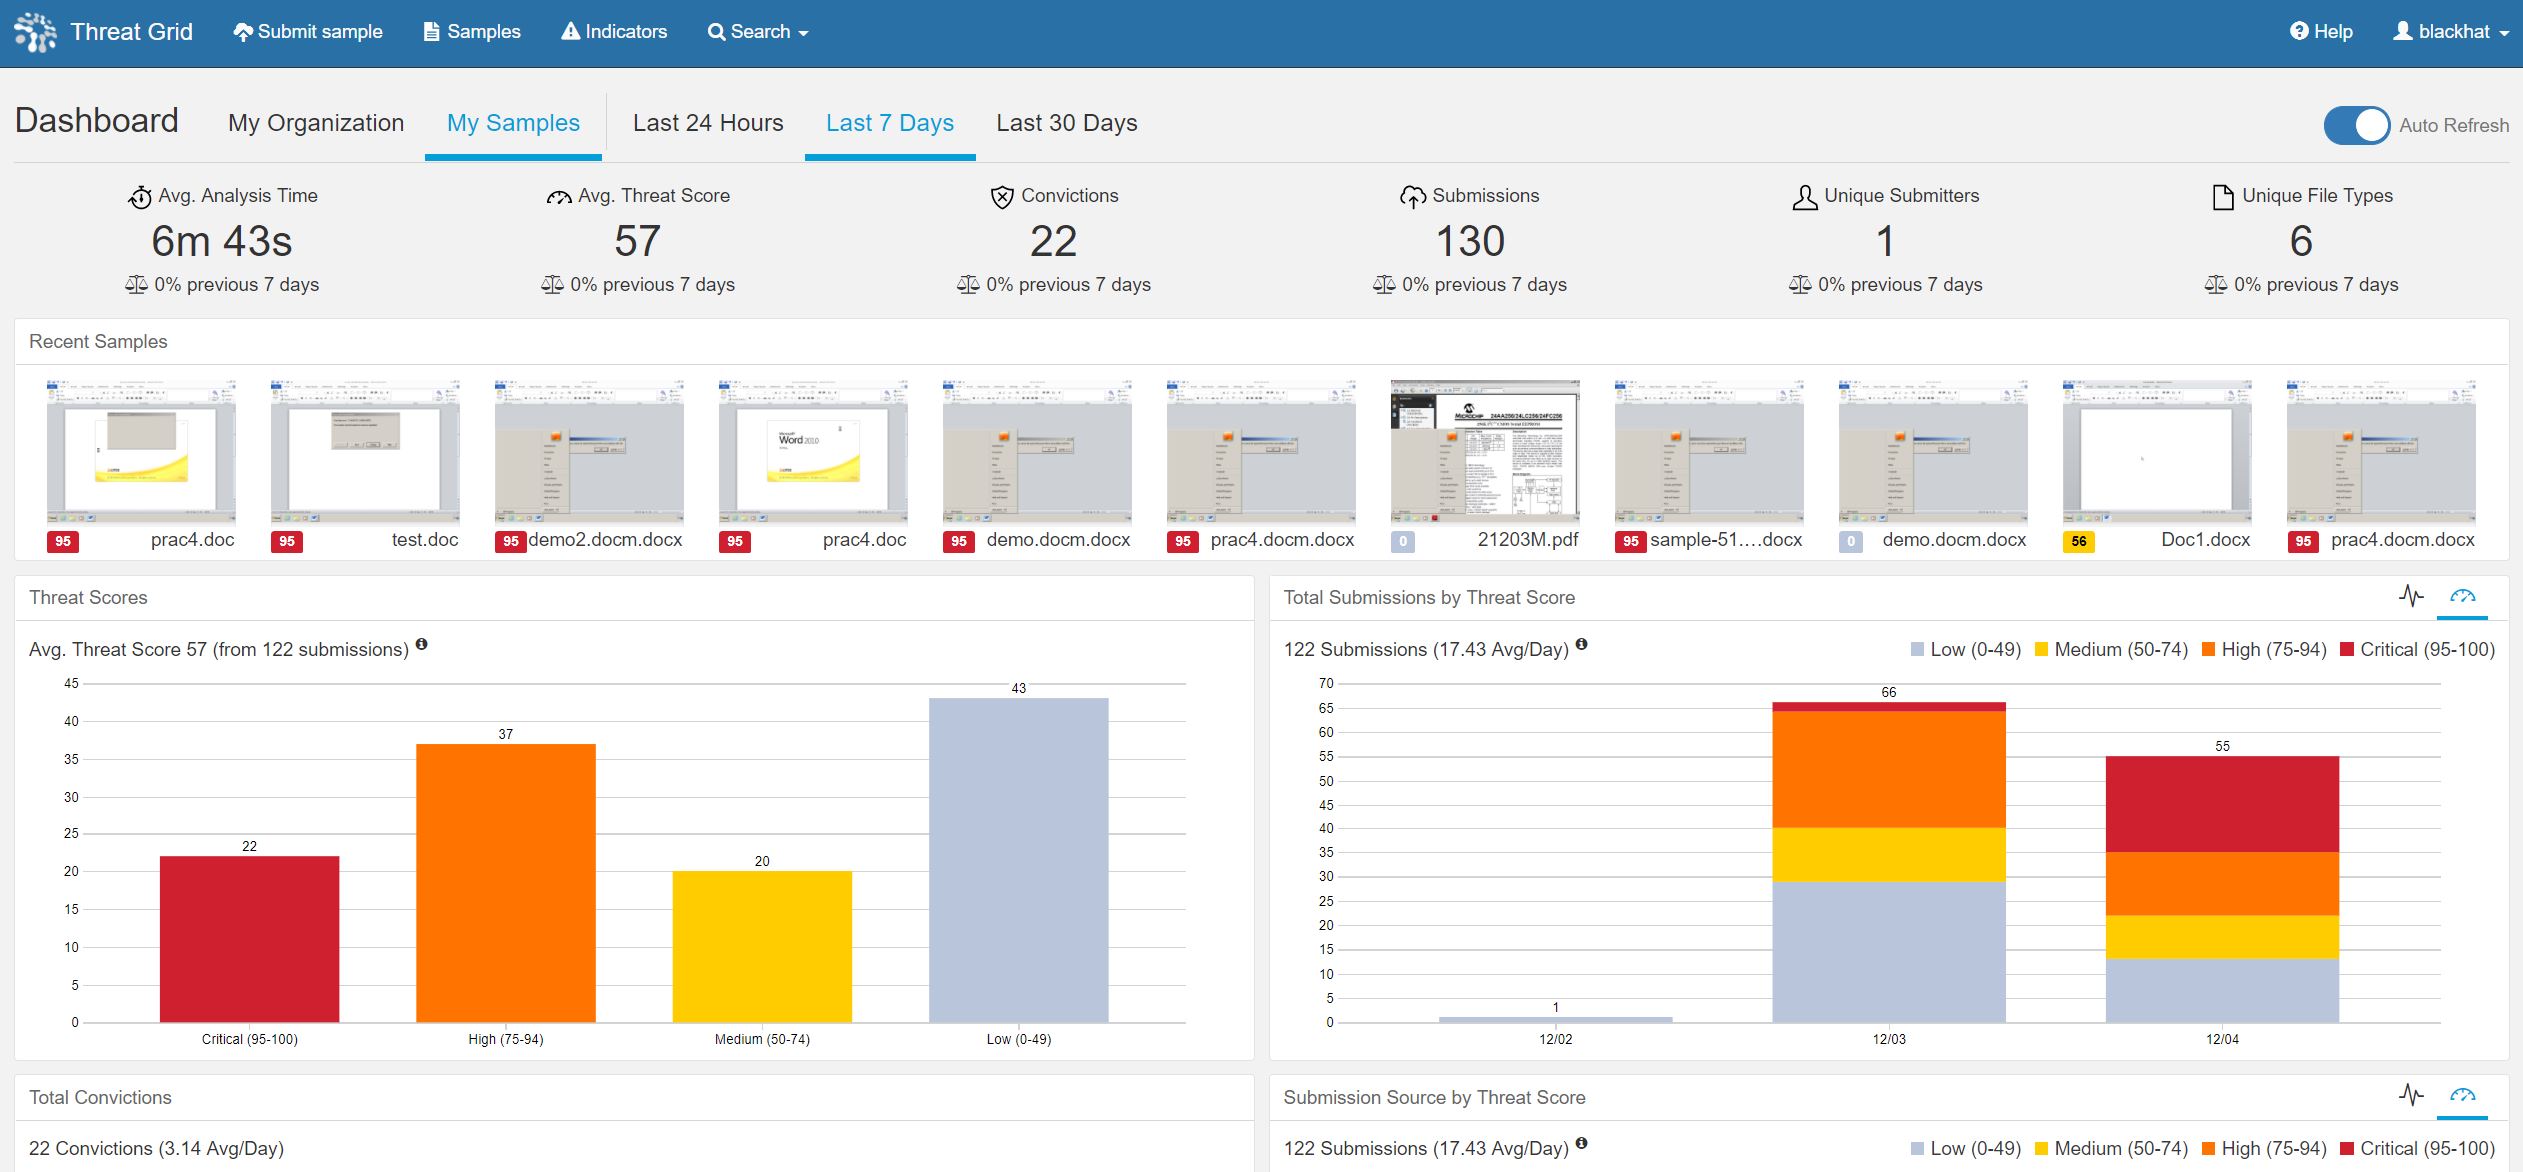Disable the Auto Refresh toggle
This screenshot has height=1172, width=2523.
point(2356,125)
